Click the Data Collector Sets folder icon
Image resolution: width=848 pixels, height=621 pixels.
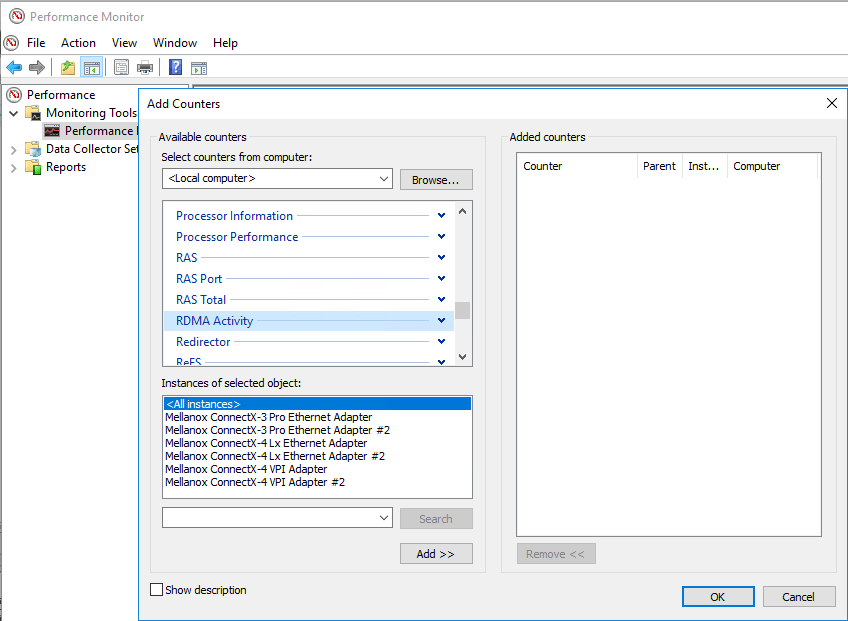33,149
